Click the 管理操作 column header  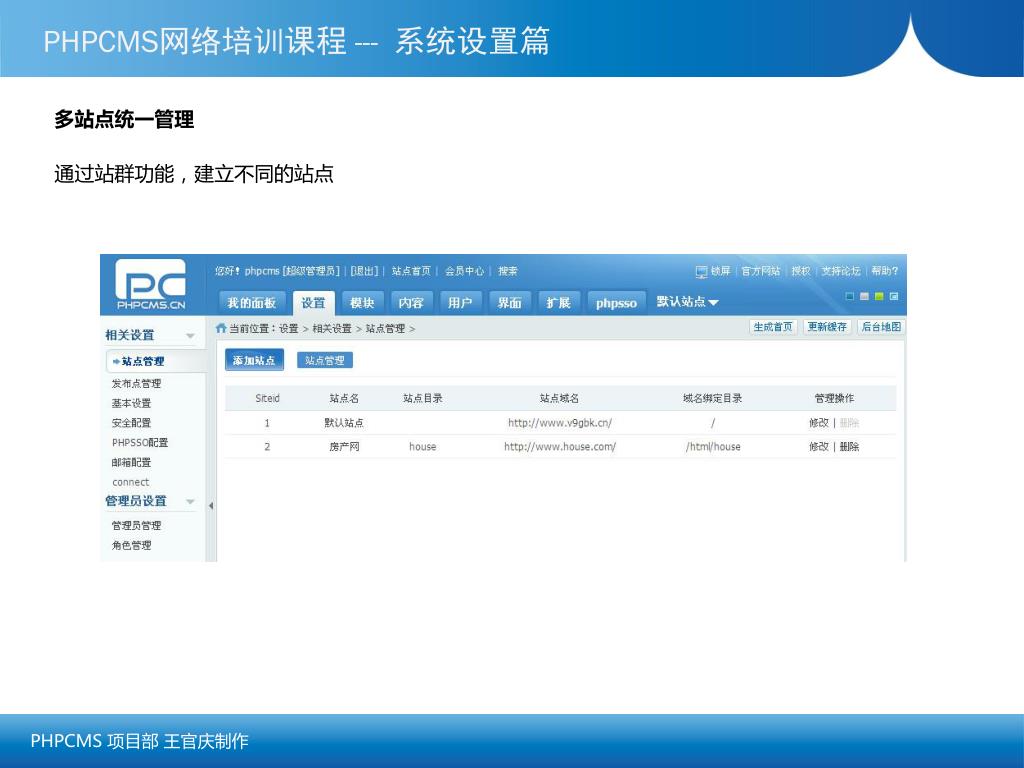click(x=834, y=398)
